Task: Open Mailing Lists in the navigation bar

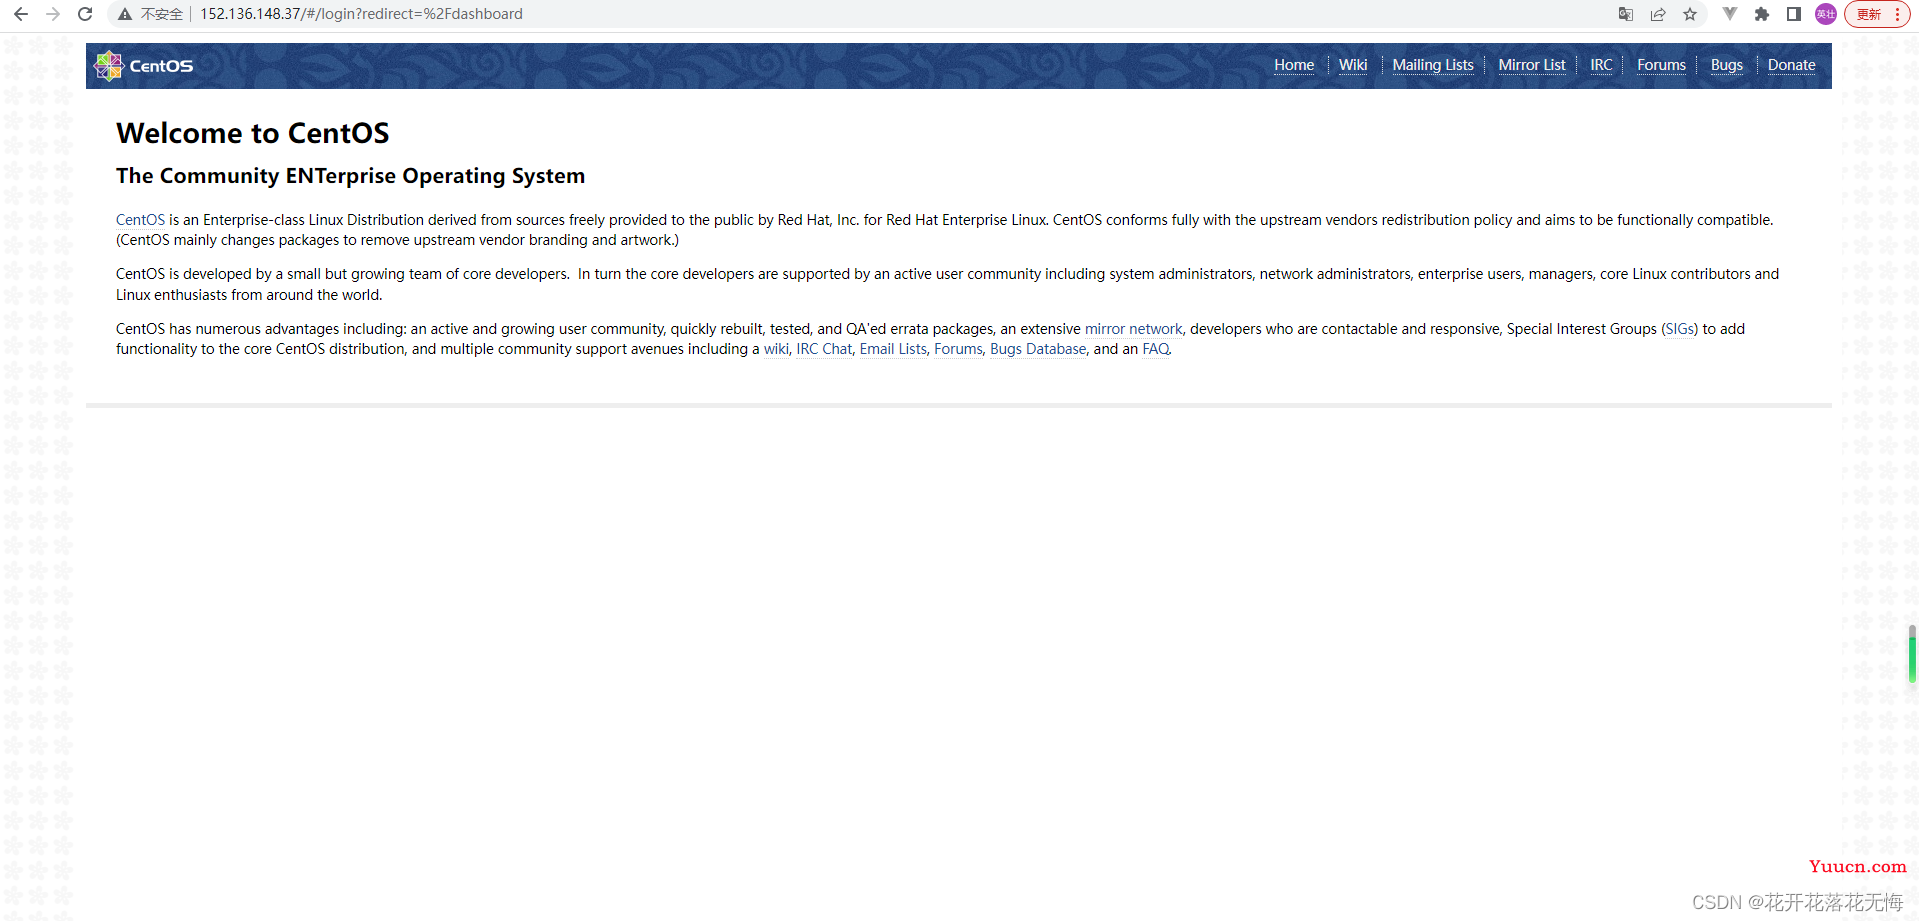Action: (1433, 65)
